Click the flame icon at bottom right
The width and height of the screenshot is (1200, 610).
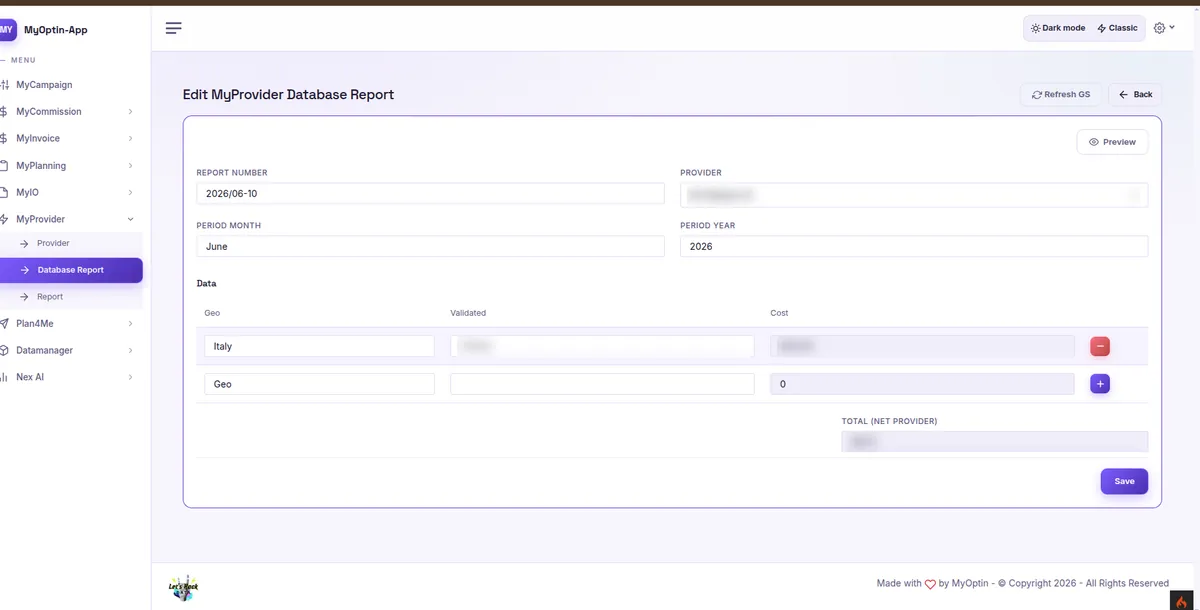[1182, 601]
